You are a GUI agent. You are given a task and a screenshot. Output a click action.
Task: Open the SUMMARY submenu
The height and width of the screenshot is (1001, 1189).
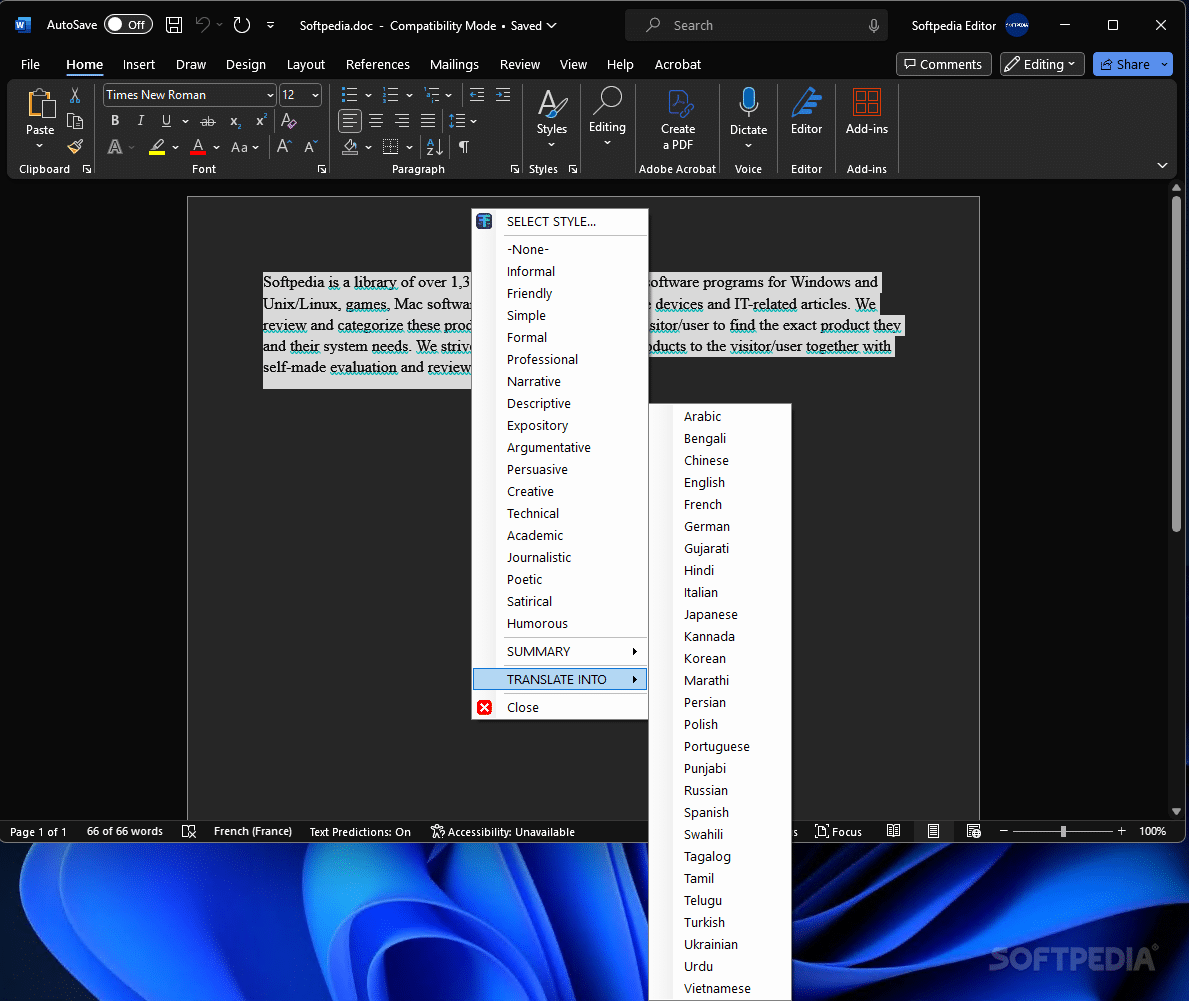[x=560, y=651]
